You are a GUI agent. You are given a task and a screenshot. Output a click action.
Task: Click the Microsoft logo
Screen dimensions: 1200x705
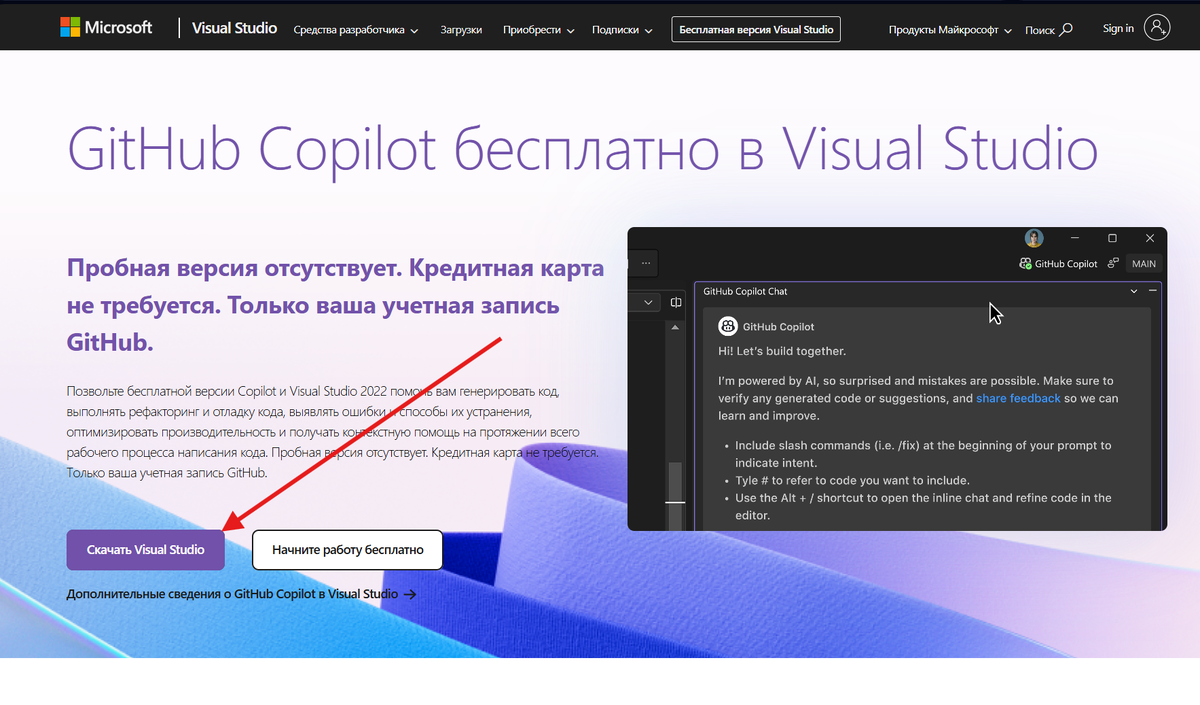pyautogui.click(x=107, y=28)
